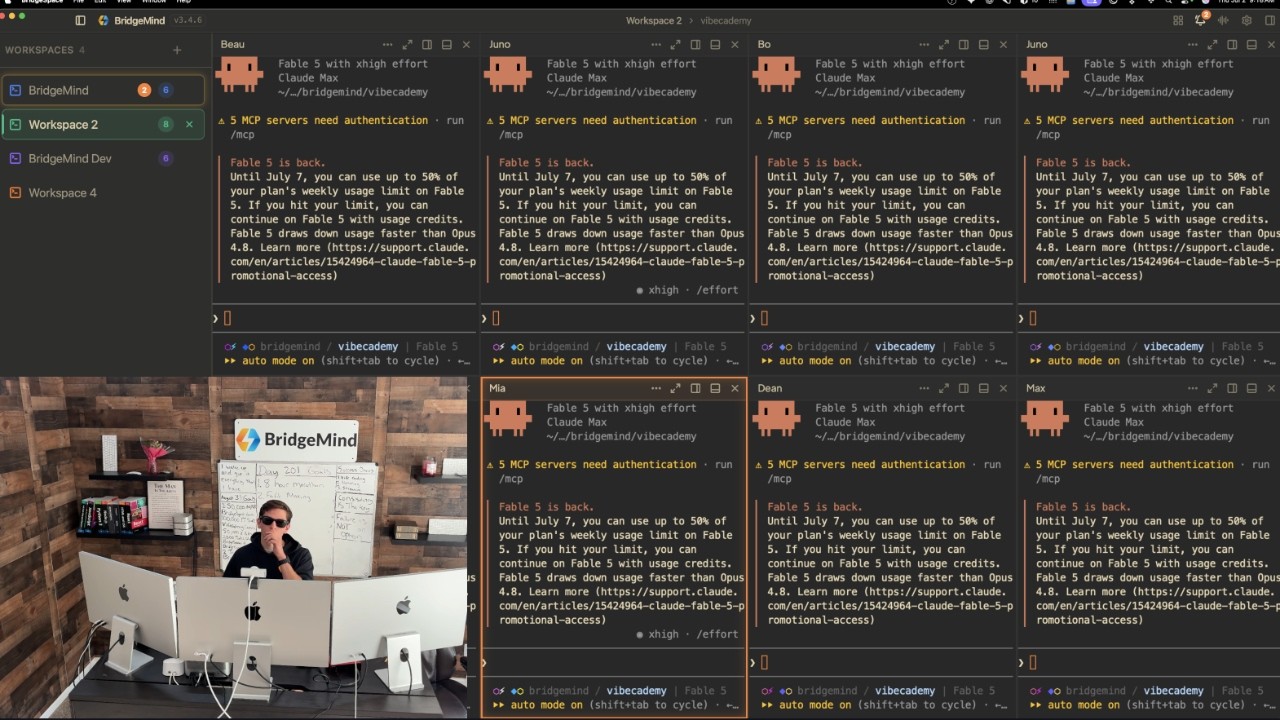Open the settings gear
This screenshot has height=720, width=1280.
point(1246,20)
